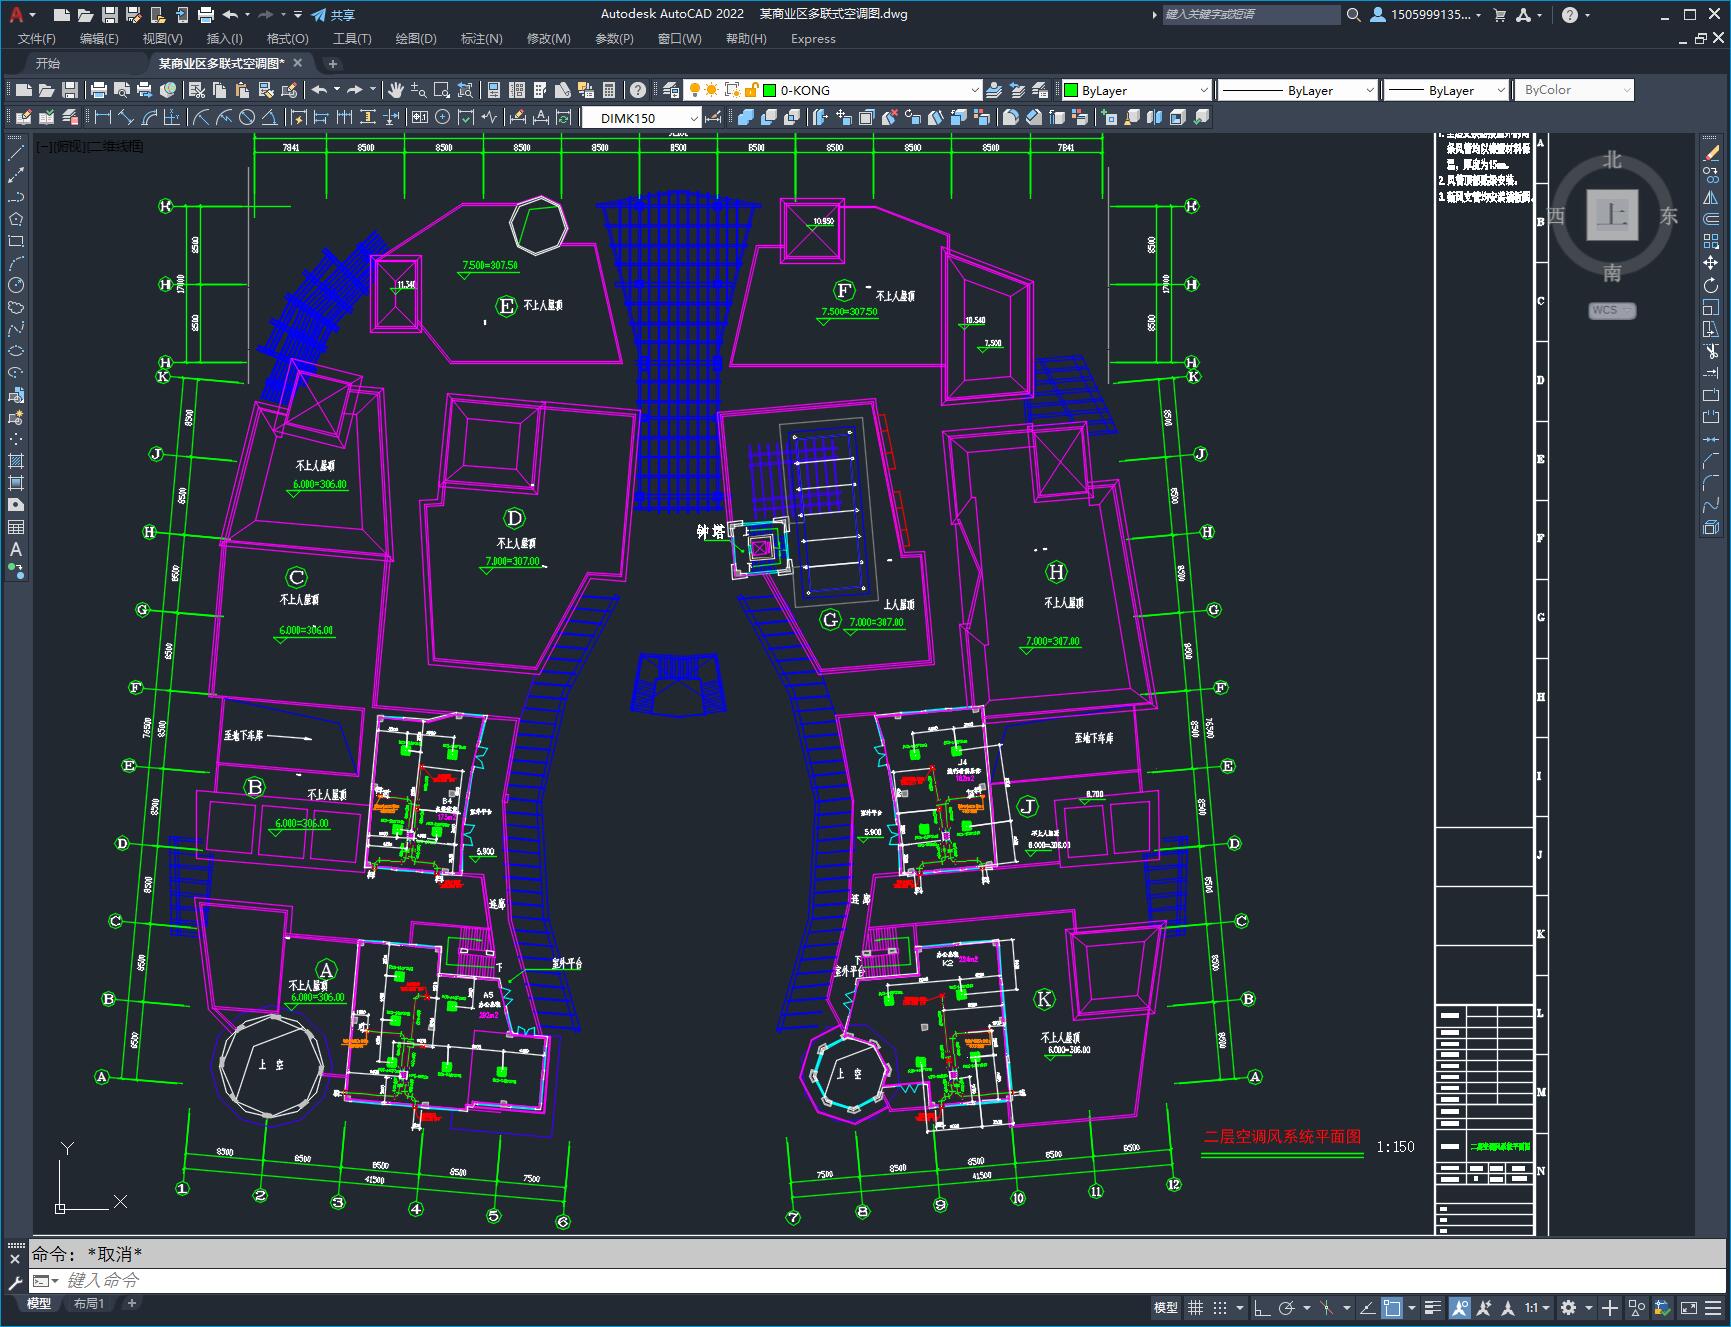Open the ByLayer linetype dropdown
This screenshot has height=1327, width=1731.
(1298, 90)
